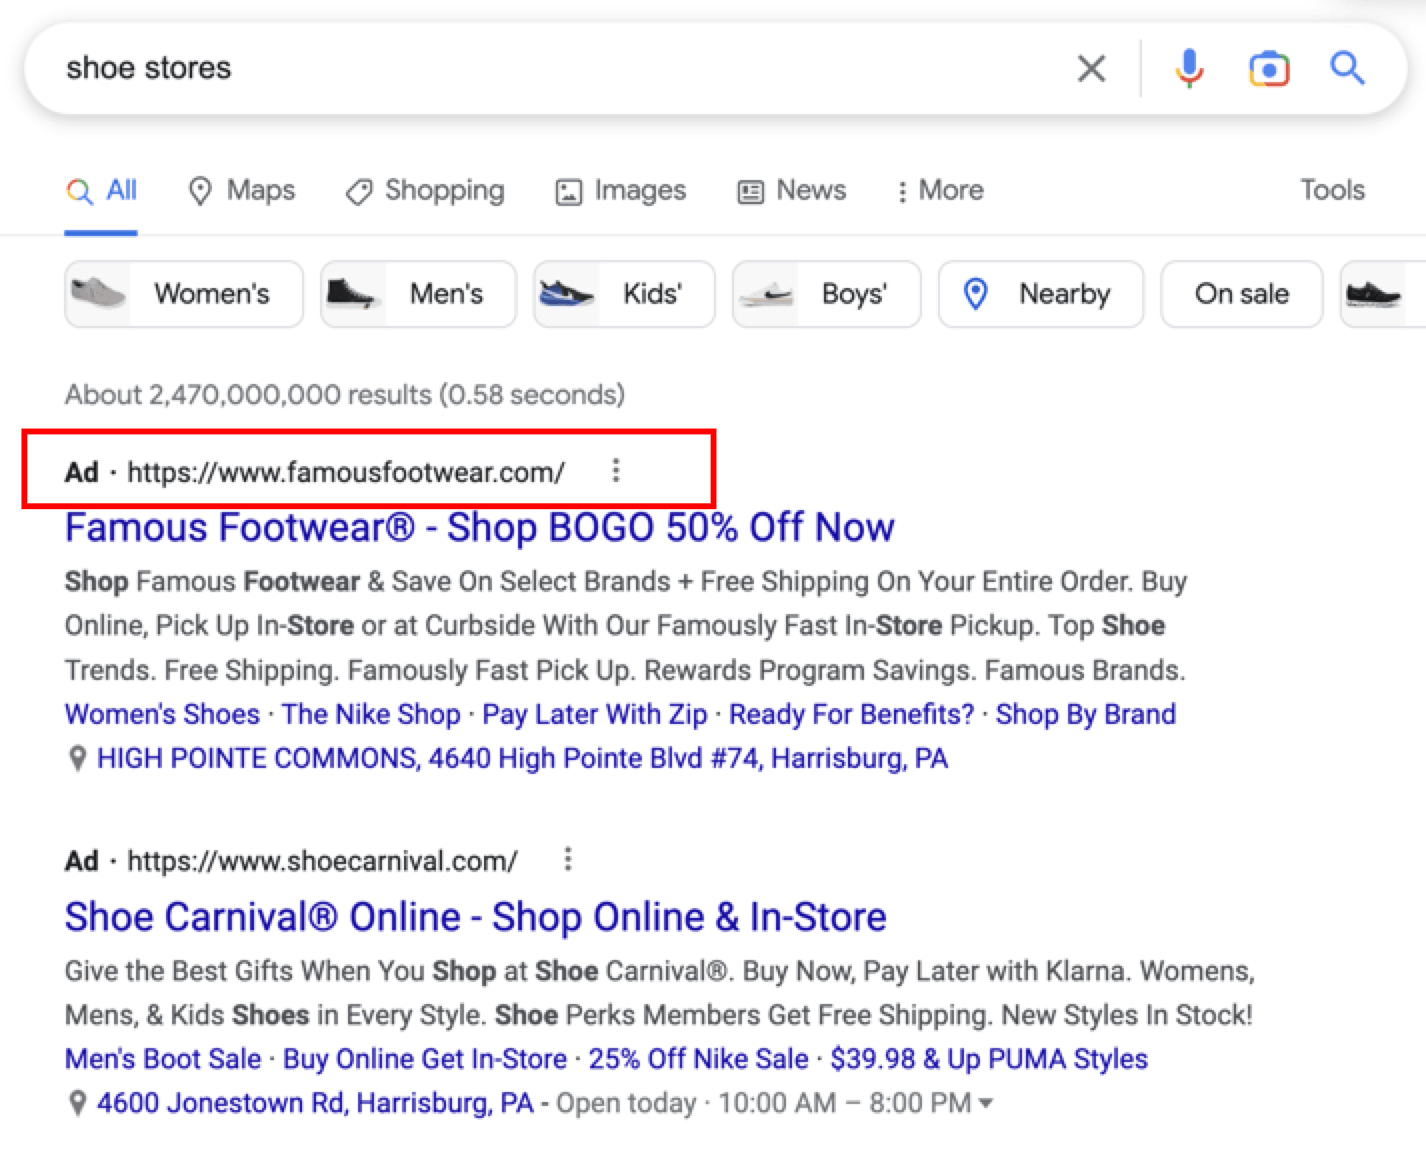
Task: Open the Famous Footwear BOGO ad headline
Action: [x=479, y=527]
